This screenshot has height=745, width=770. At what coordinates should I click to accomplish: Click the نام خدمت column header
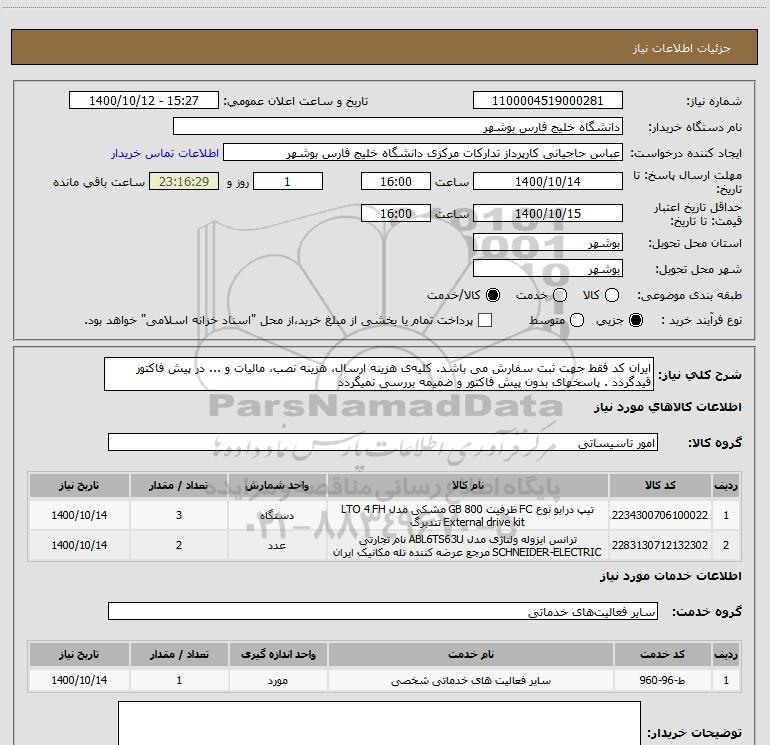click(x=470, y=654)
